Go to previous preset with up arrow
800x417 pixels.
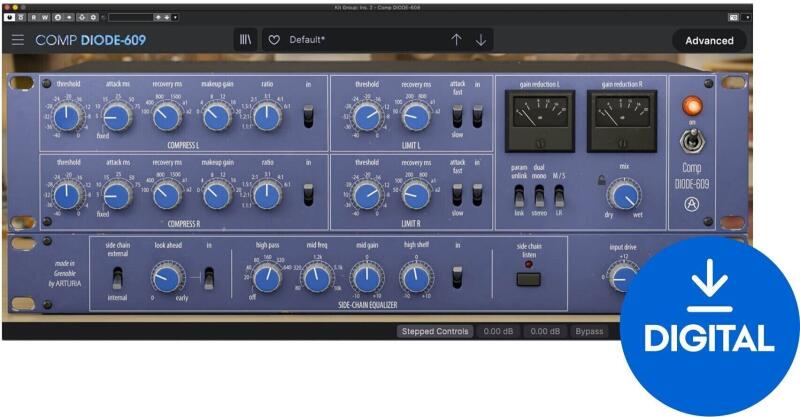pos(456,40)
